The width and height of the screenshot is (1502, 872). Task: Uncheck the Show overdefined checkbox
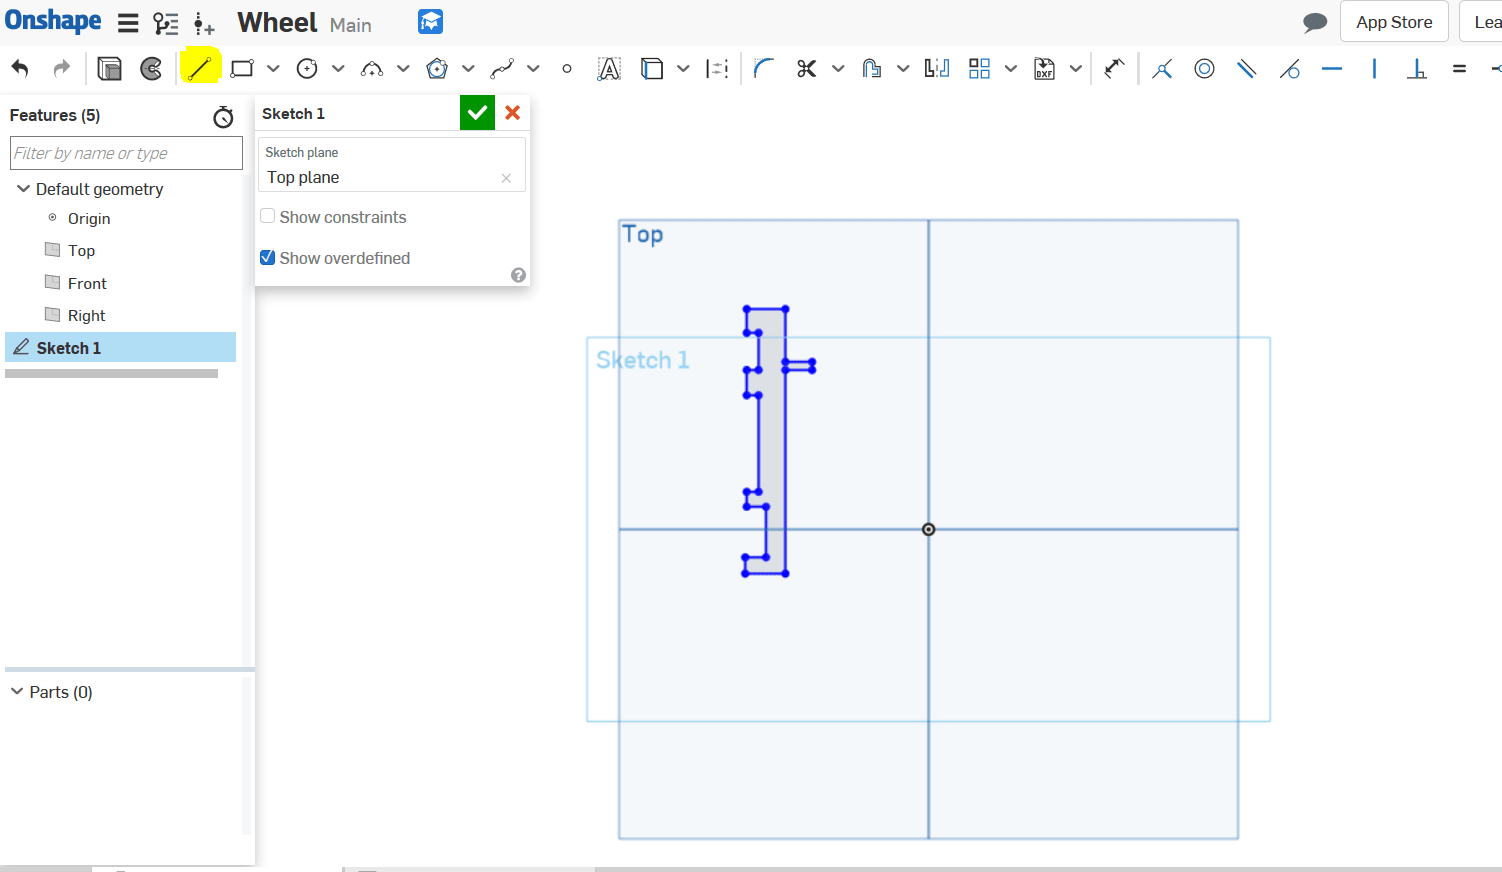[268, 257]
